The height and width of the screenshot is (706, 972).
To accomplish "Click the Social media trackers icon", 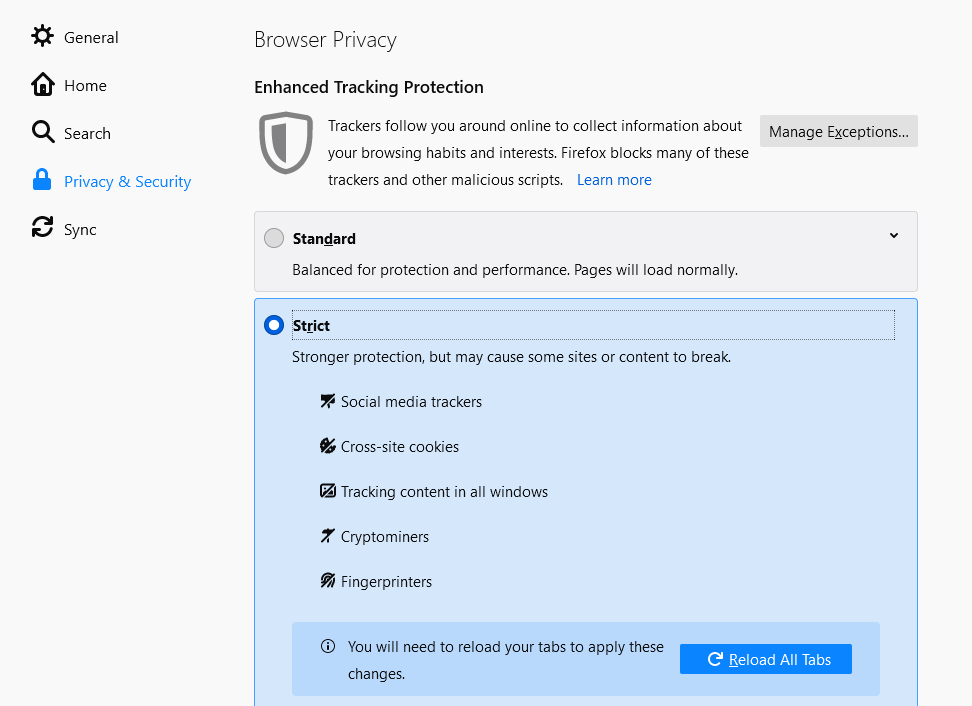I will (x=327, y=401).
